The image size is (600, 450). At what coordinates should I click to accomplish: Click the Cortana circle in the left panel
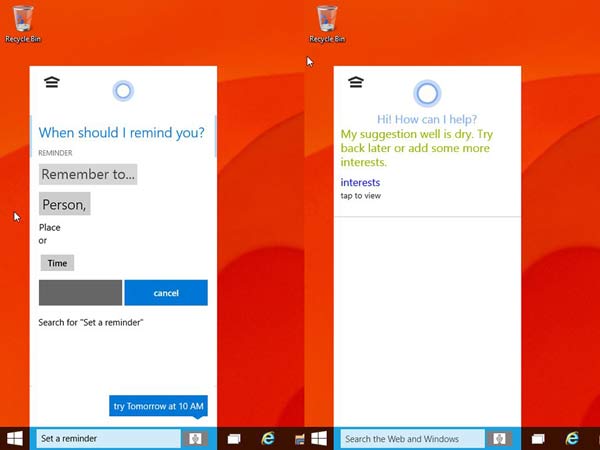[x=123, y=91]
